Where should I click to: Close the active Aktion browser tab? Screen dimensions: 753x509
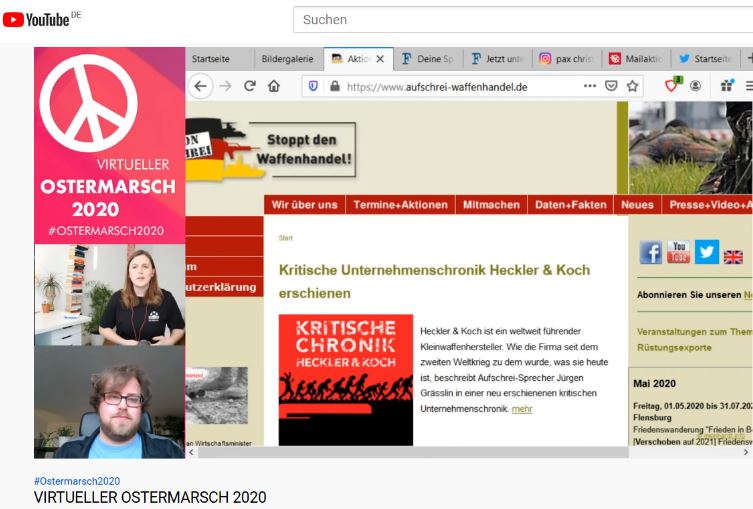380,59
